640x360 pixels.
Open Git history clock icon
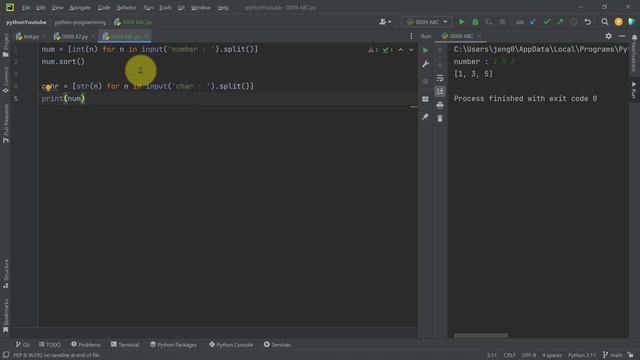click(x=574, y=22)
